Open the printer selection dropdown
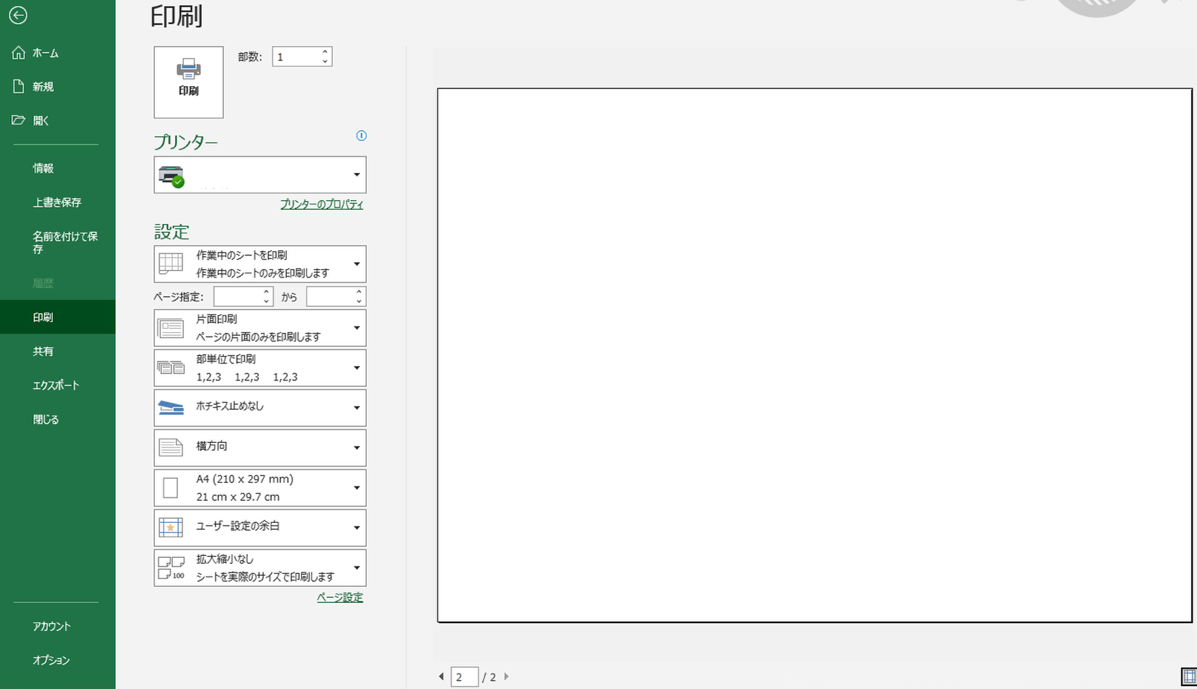 tap(260, 175)
